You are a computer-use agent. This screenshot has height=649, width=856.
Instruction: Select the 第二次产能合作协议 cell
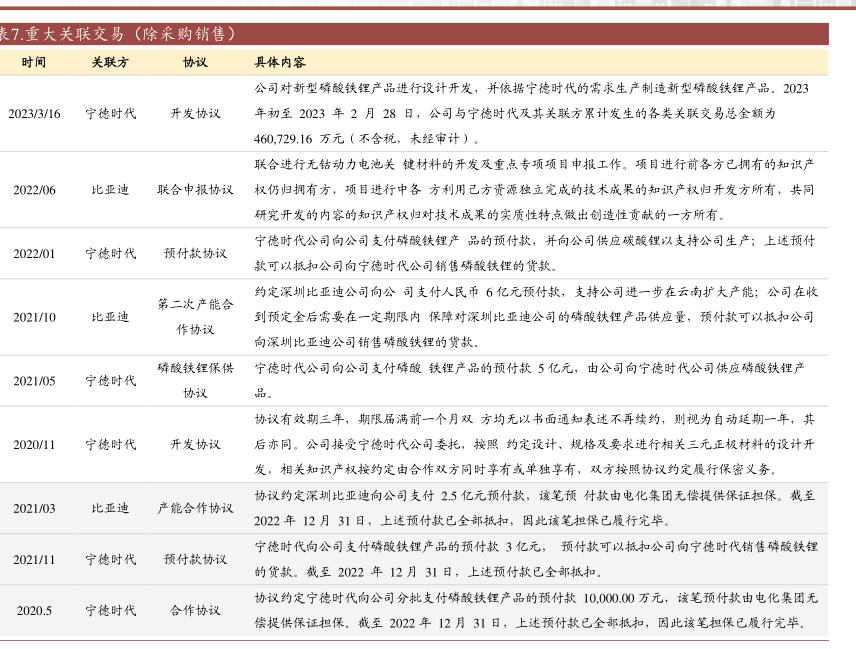[195, 316]
